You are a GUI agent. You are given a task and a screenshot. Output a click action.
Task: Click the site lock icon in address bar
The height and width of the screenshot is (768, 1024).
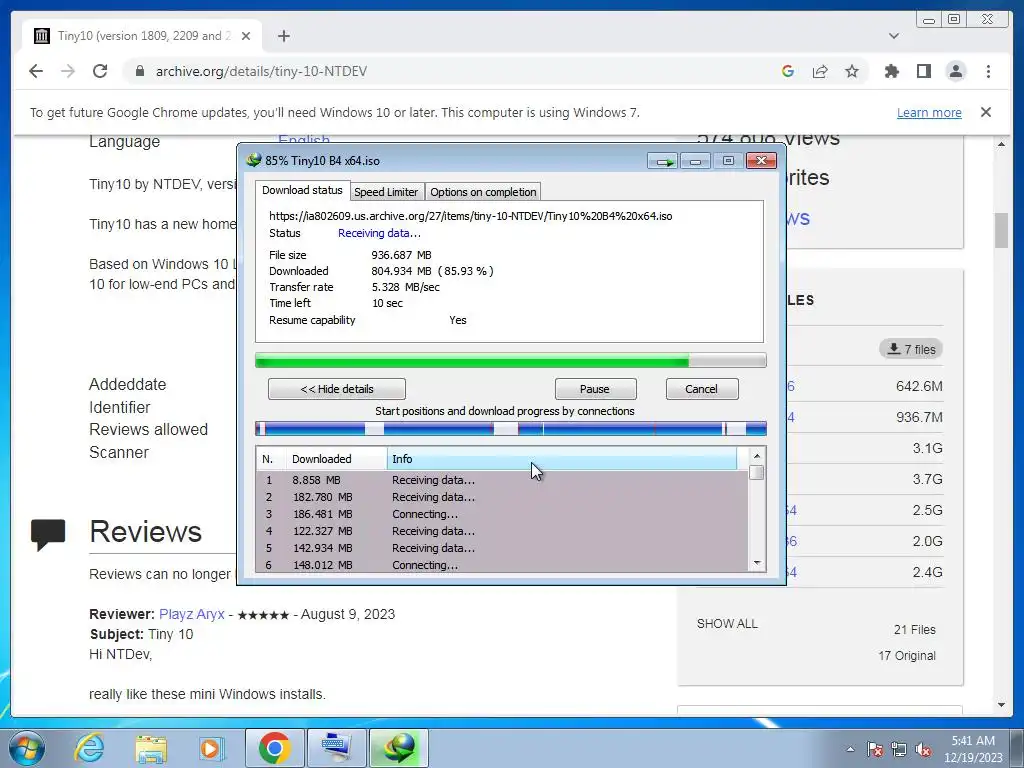(139, 71)
